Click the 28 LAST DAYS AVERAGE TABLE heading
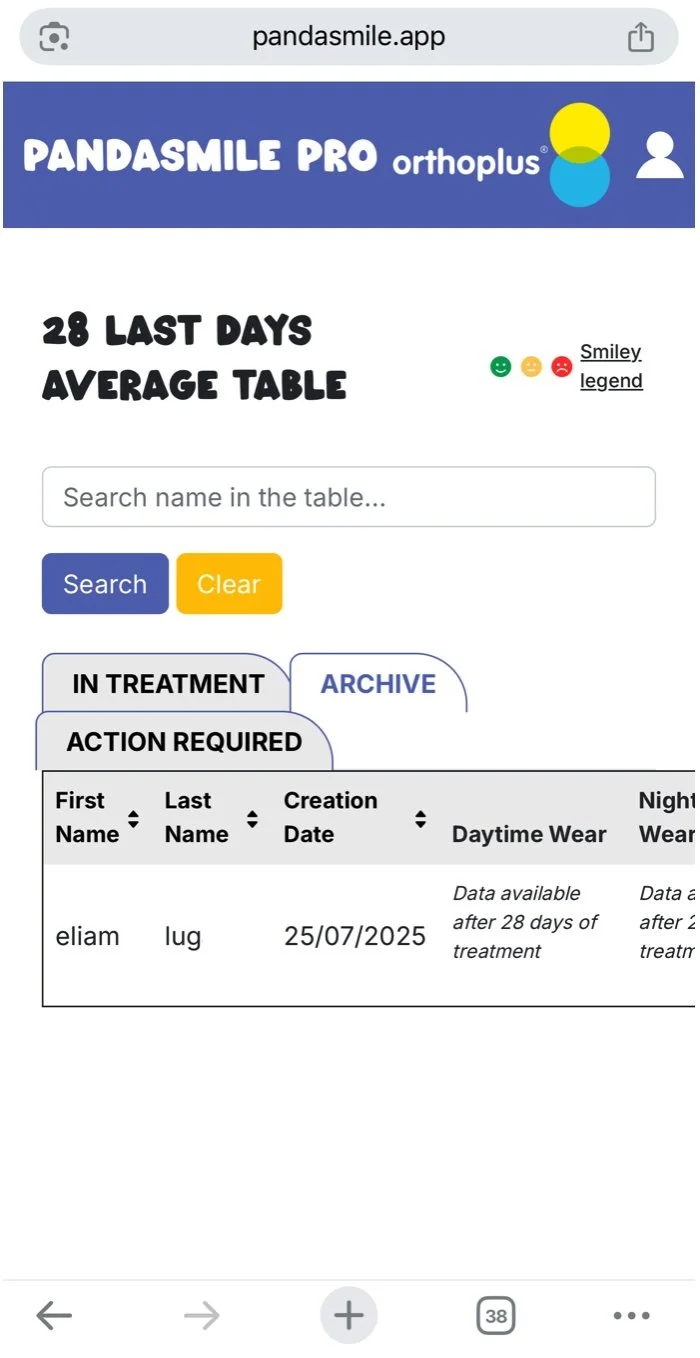This screenshot has width=700, height=1358. (x=195, y=358)
